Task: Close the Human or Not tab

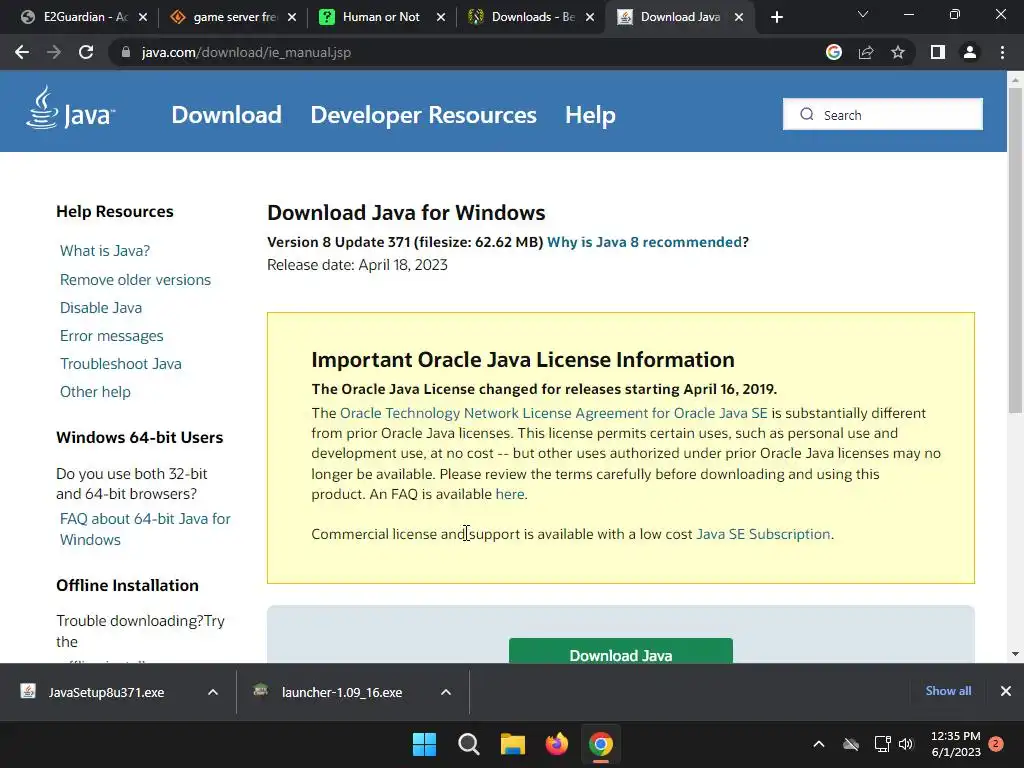Action: (x=441, y=17)
